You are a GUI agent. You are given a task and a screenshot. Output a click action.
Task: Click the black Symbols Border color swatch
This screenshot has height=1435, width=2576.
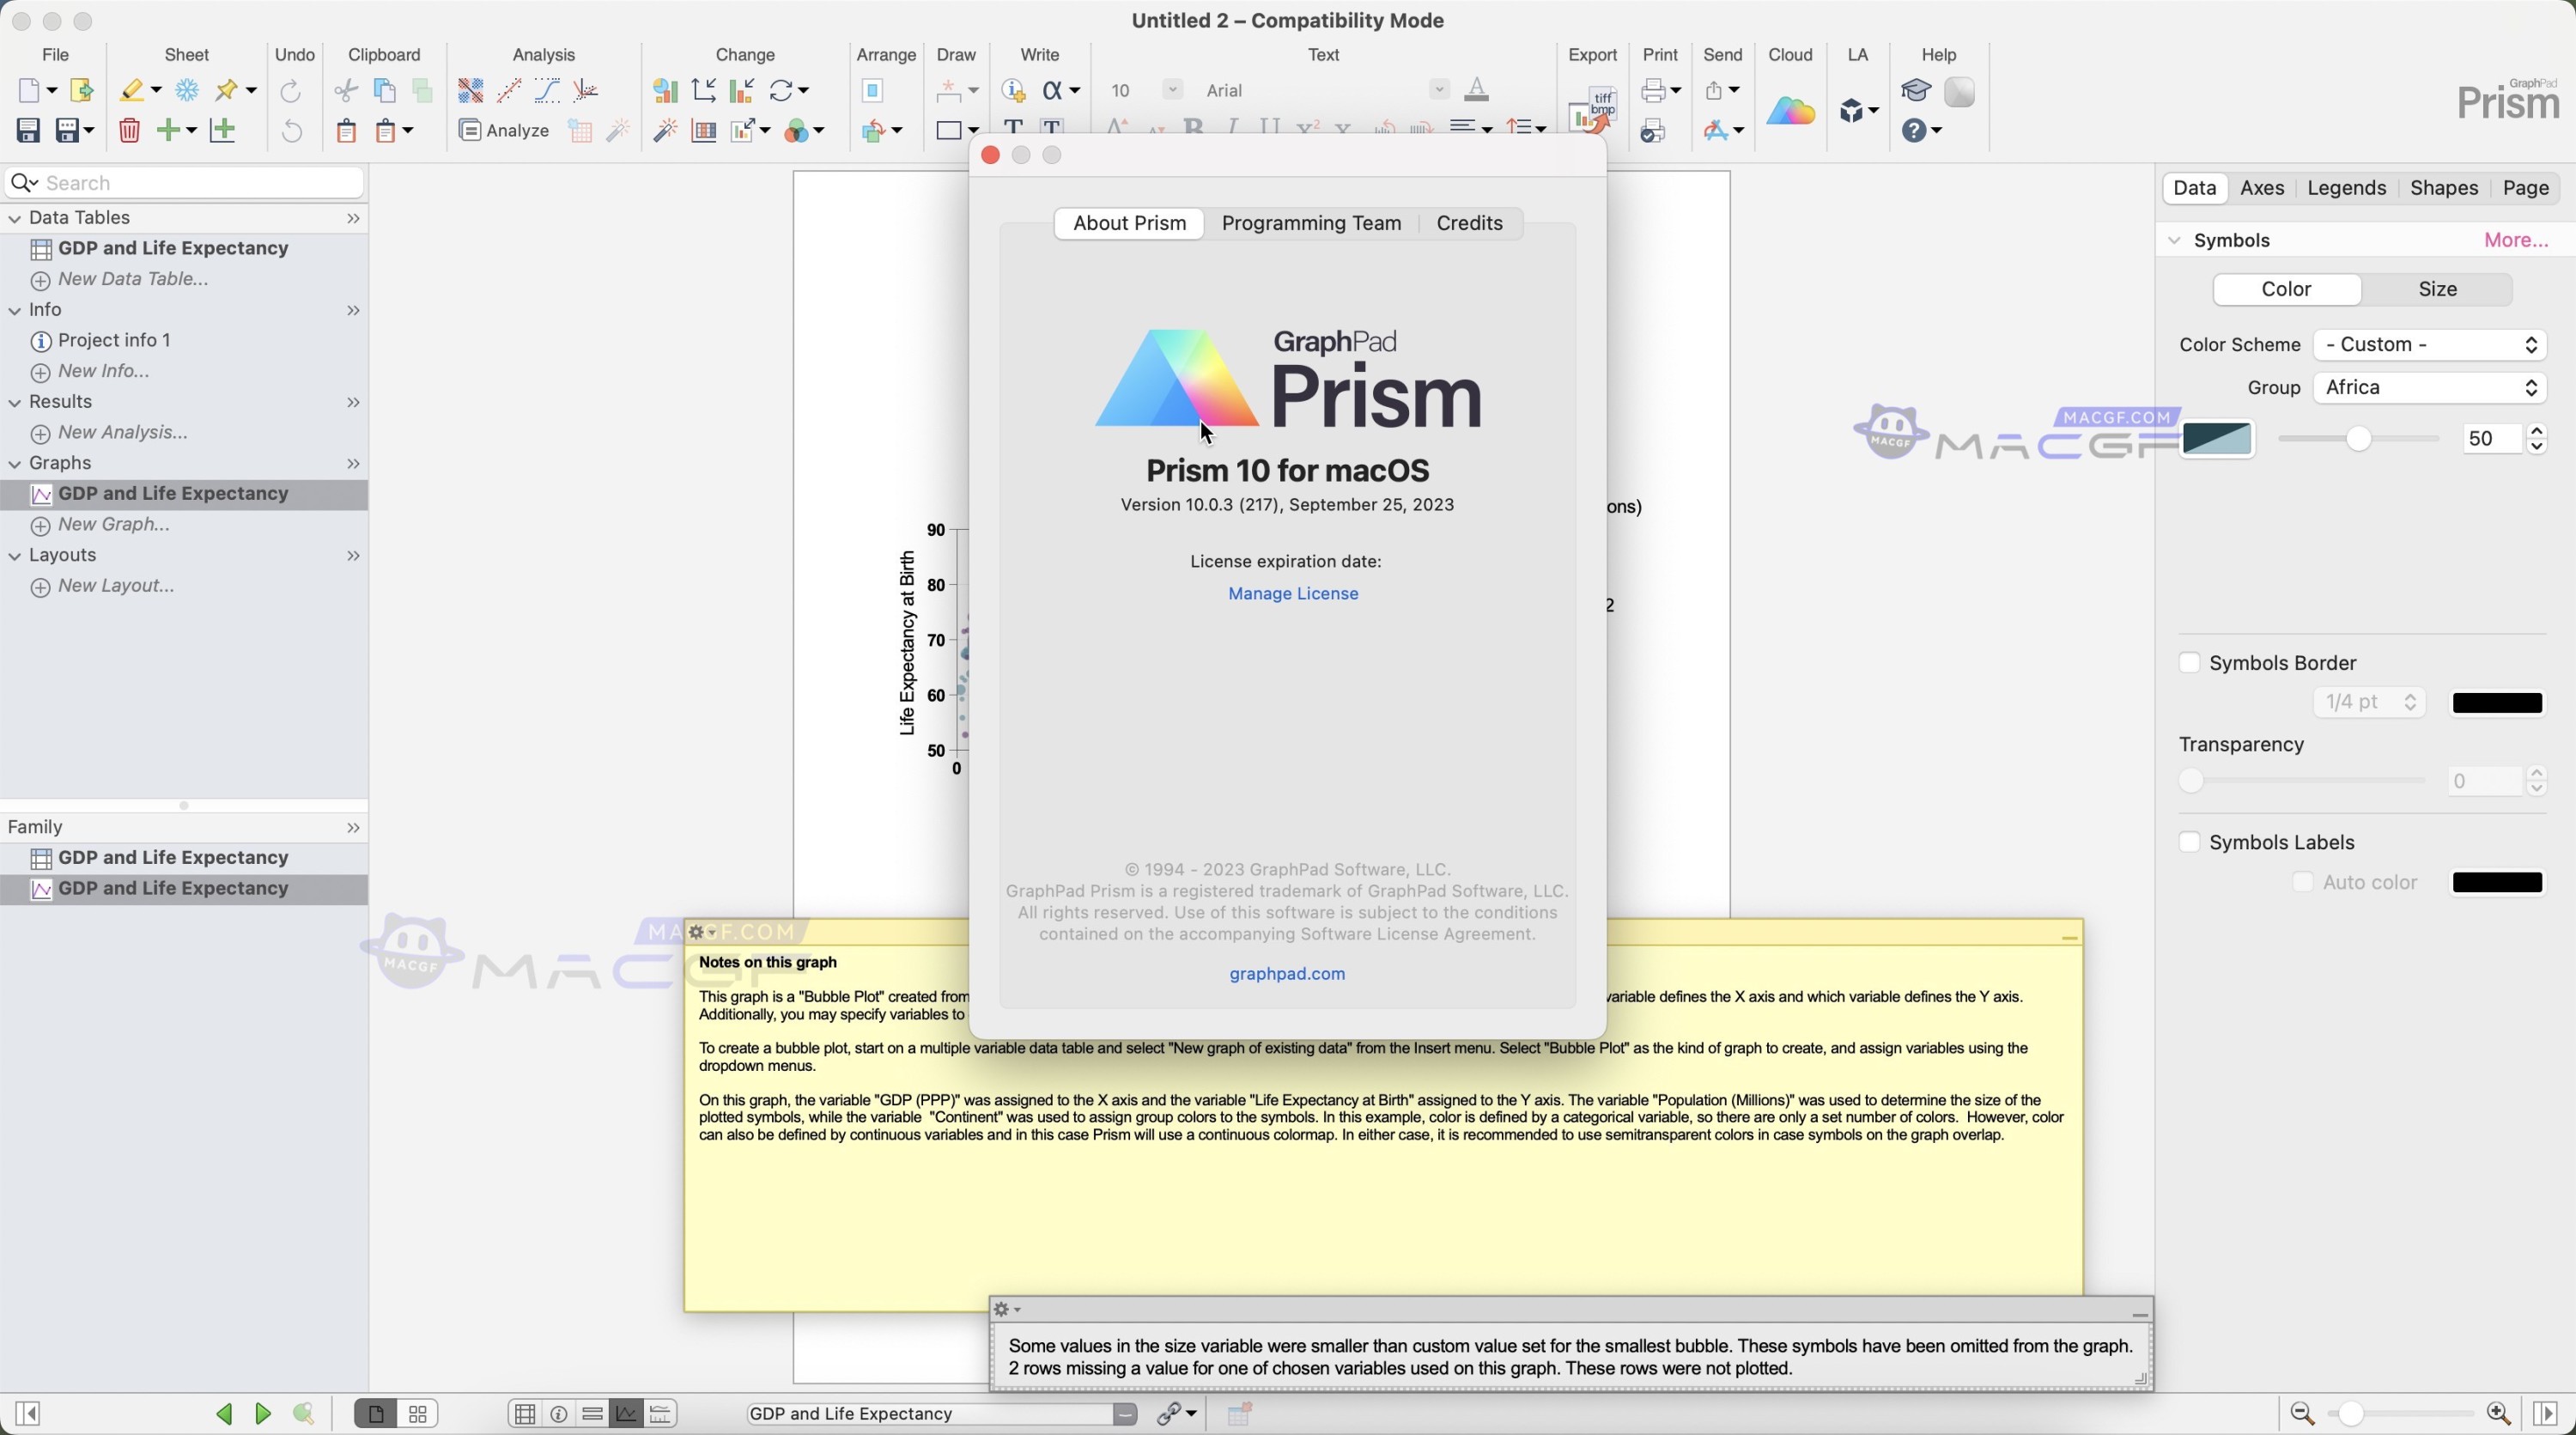pos(2495,702)
